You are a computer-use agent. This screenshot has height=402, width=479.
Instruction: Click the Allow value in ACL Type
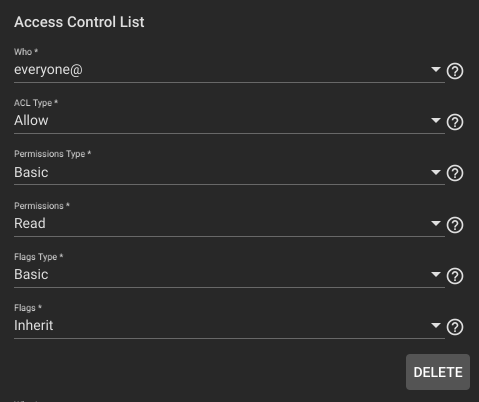(31, 120)
